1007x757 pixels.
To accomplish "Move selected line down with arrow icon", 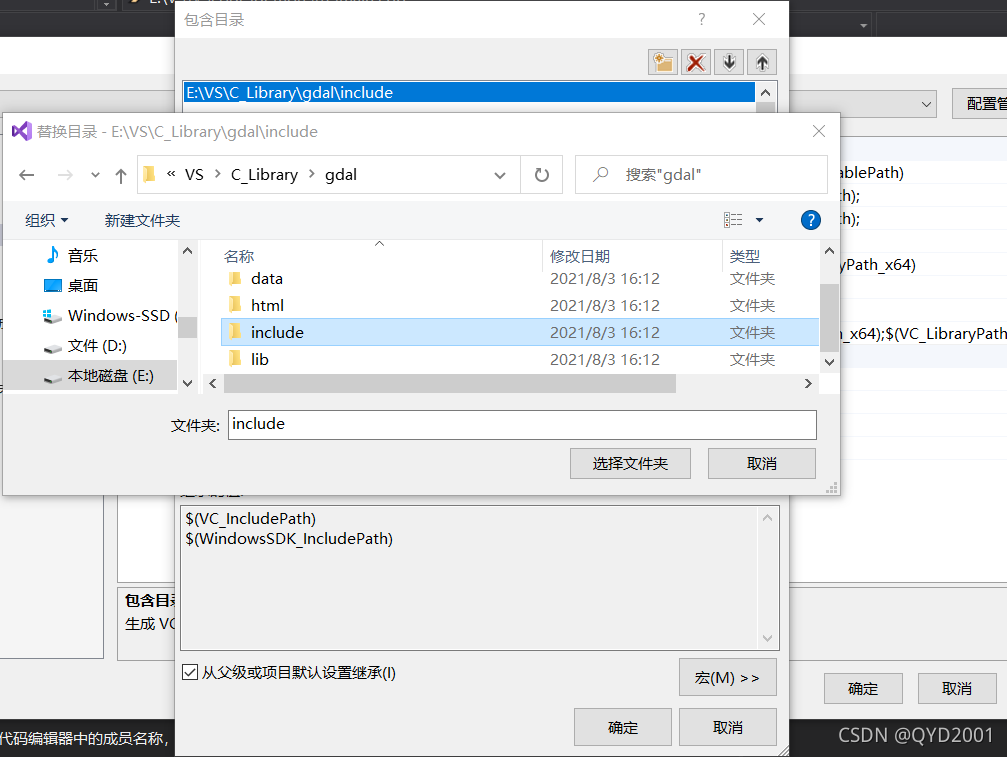I will 729,62.
